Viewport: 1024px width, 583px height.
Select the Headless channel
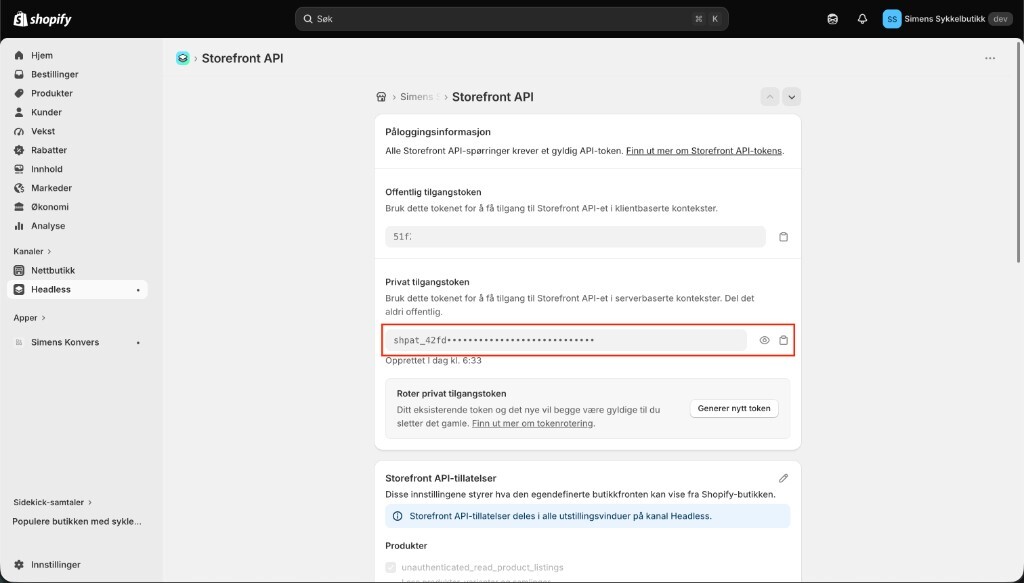77,289
